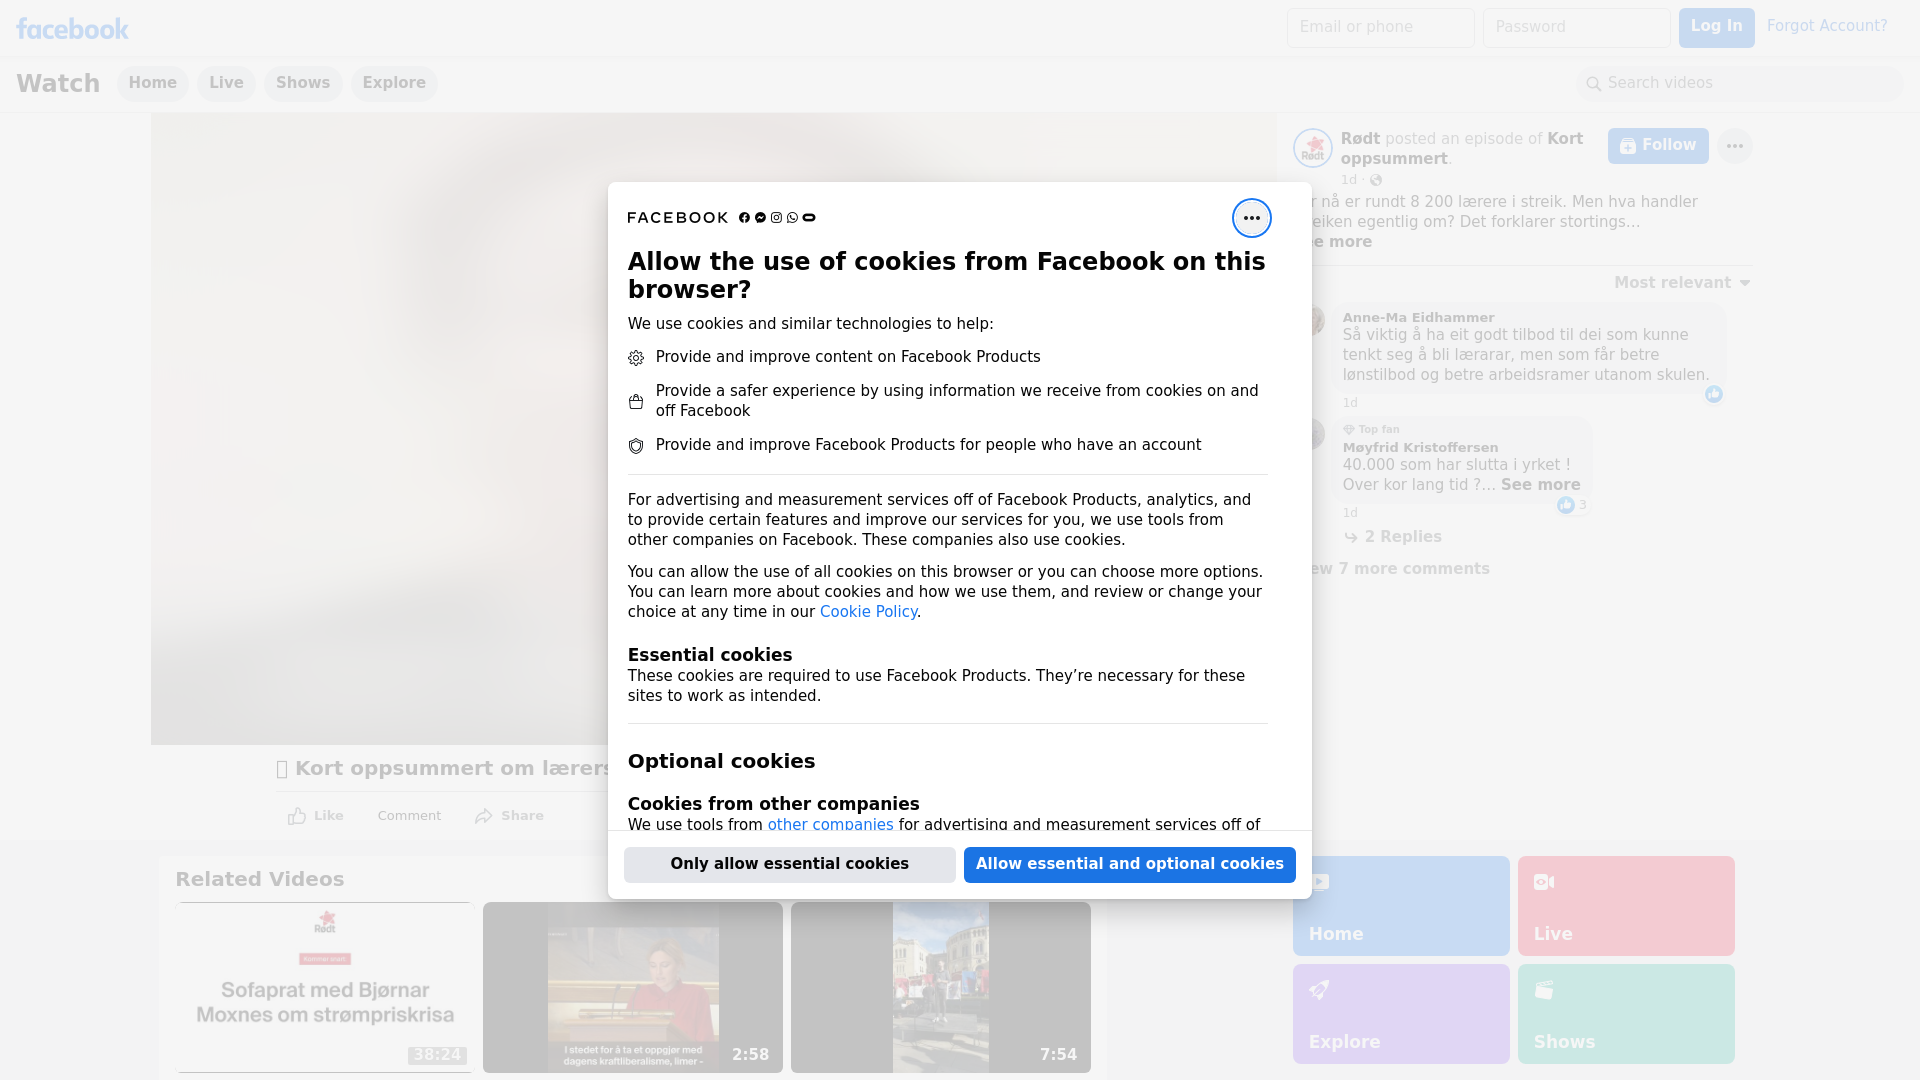Image resolution: width=1920 pixels, height=1080 pixels.
Task: Click Instagram icon in cookie dialog header
Action: pos(776,218)
